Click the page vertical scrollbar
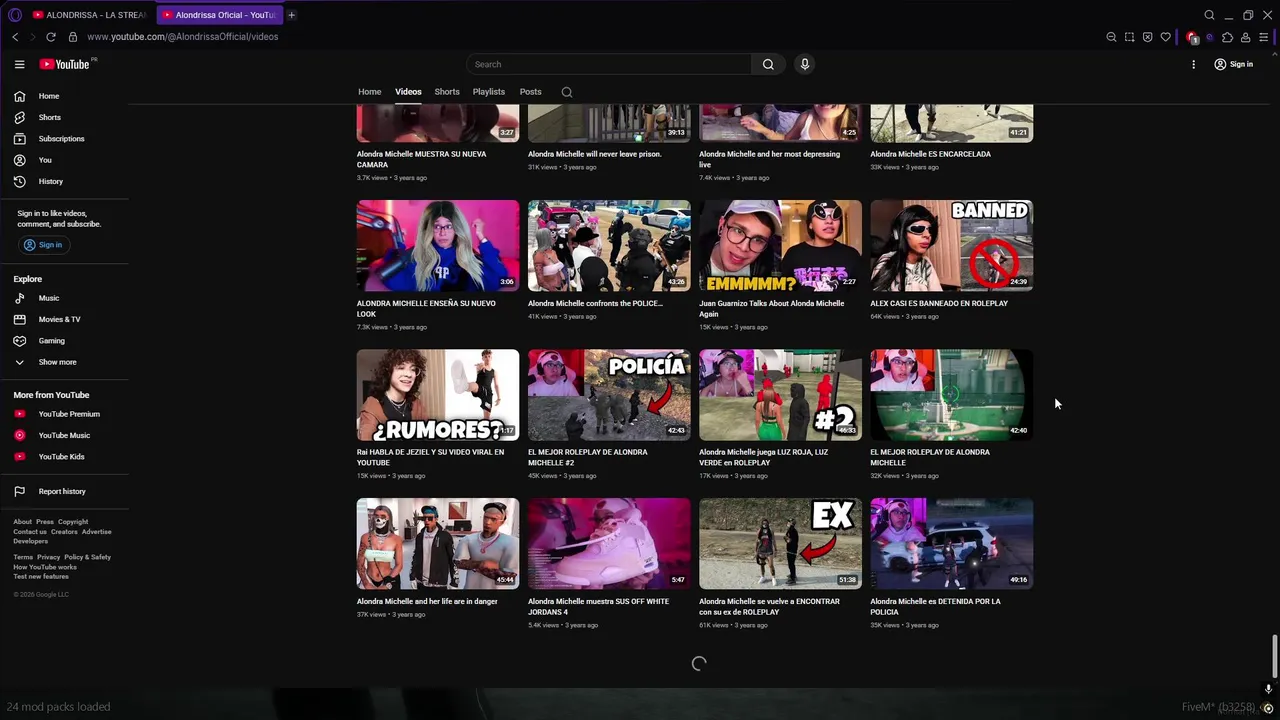 click(x=1273, y=655)
